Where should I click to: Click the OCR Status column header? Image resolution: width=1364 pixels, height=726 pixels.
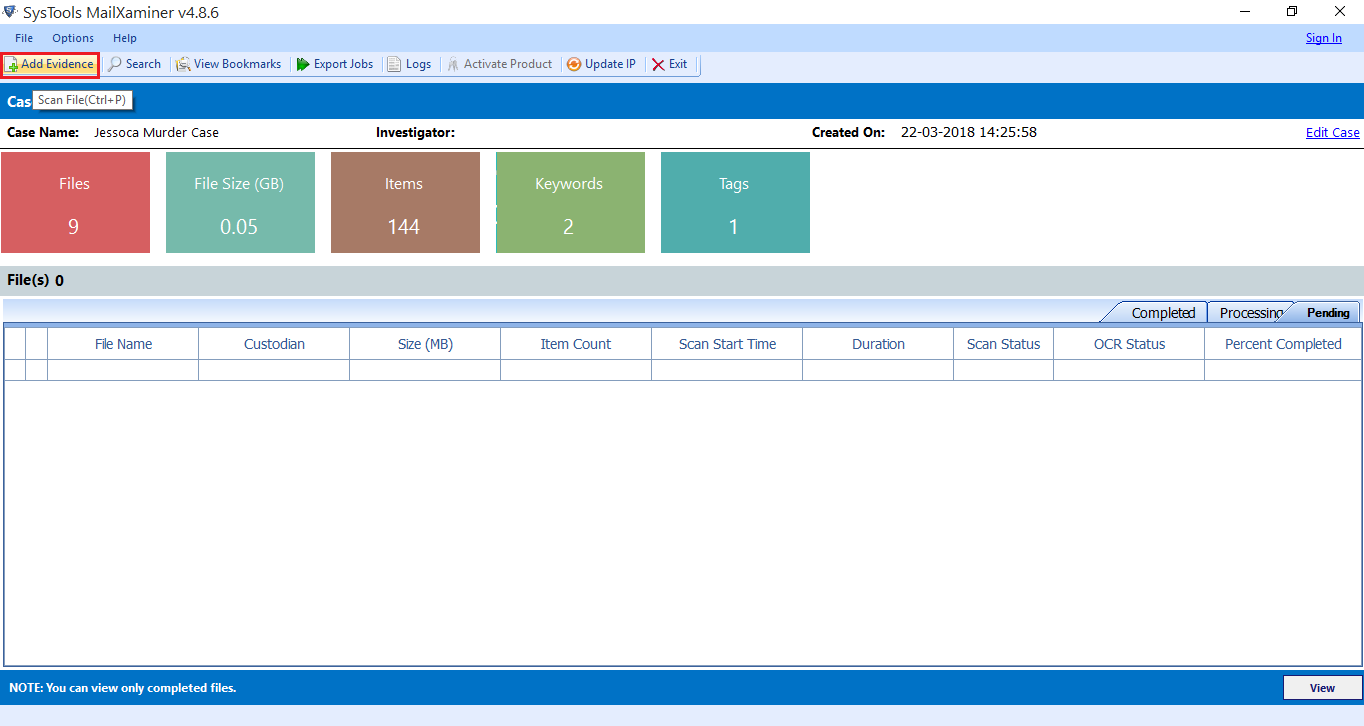[x=1129, y=344]
